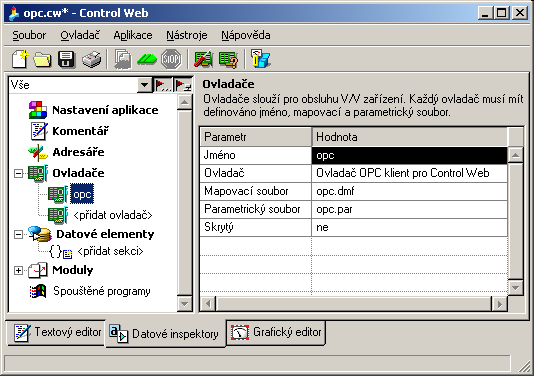The height and width of the screenshot is (376, 534).
Task: Click right arrow of horizontal scrollbar
Action: point(500,304)
